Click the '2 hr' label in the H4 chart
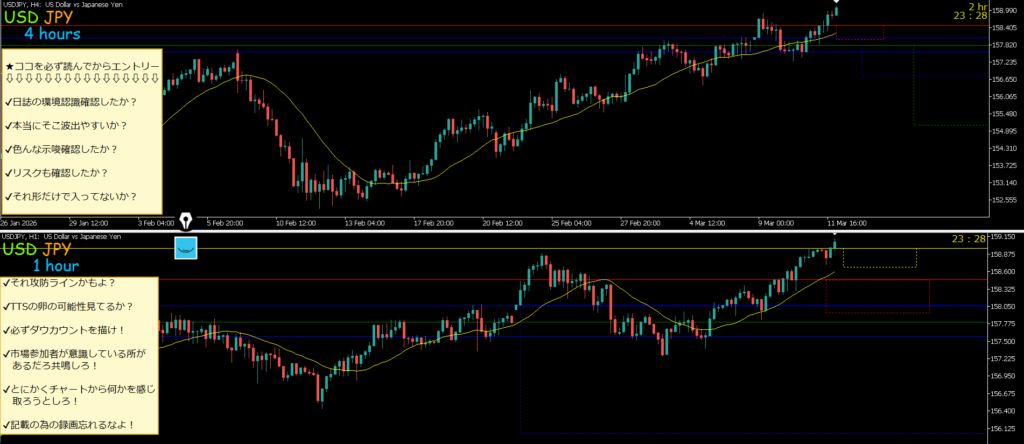1024x444 pixels. 976,6
